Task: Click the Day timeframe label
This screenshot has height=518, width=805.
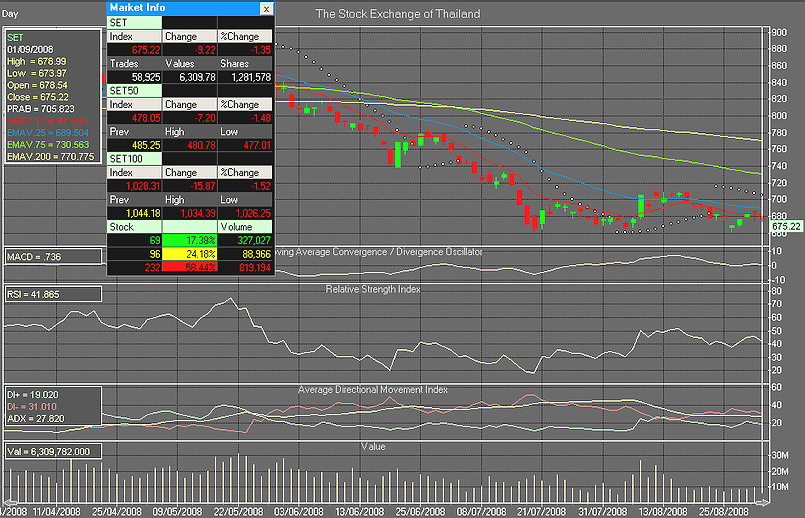Action: tap(10, 14)
